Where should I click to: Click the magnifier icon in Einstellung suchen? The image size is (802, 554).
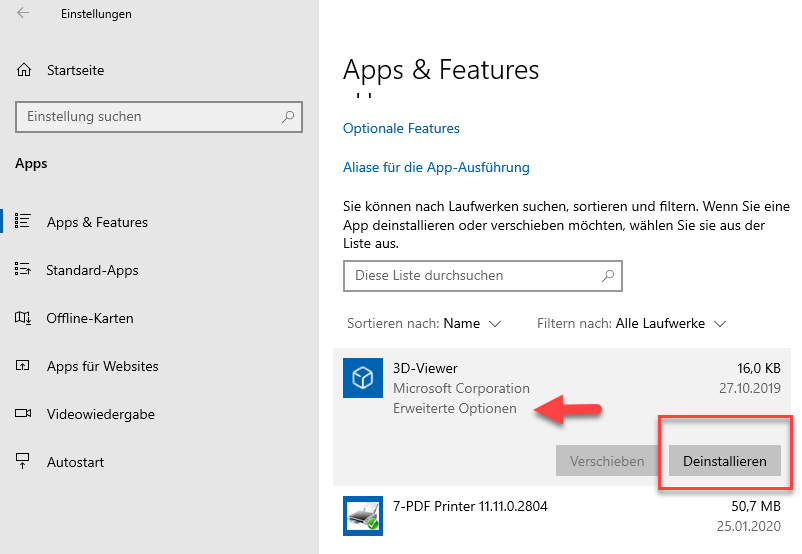point(288,117)
